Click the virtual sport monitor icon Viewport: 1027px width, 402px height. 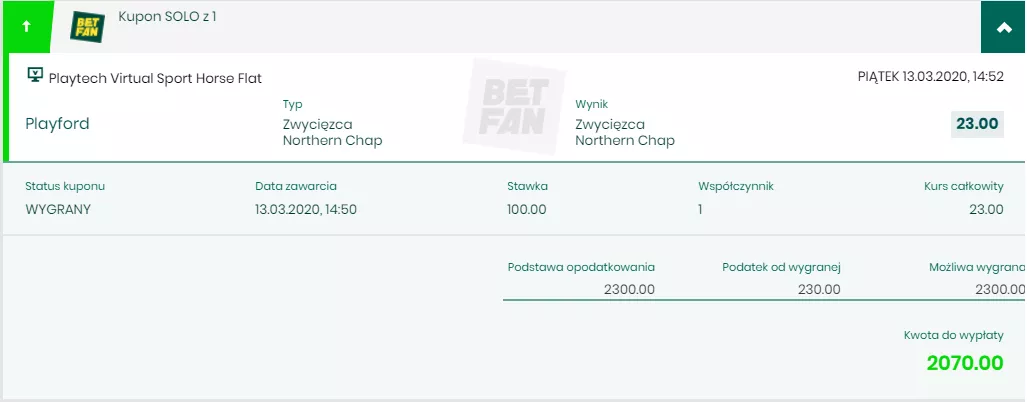coord(34,76)
